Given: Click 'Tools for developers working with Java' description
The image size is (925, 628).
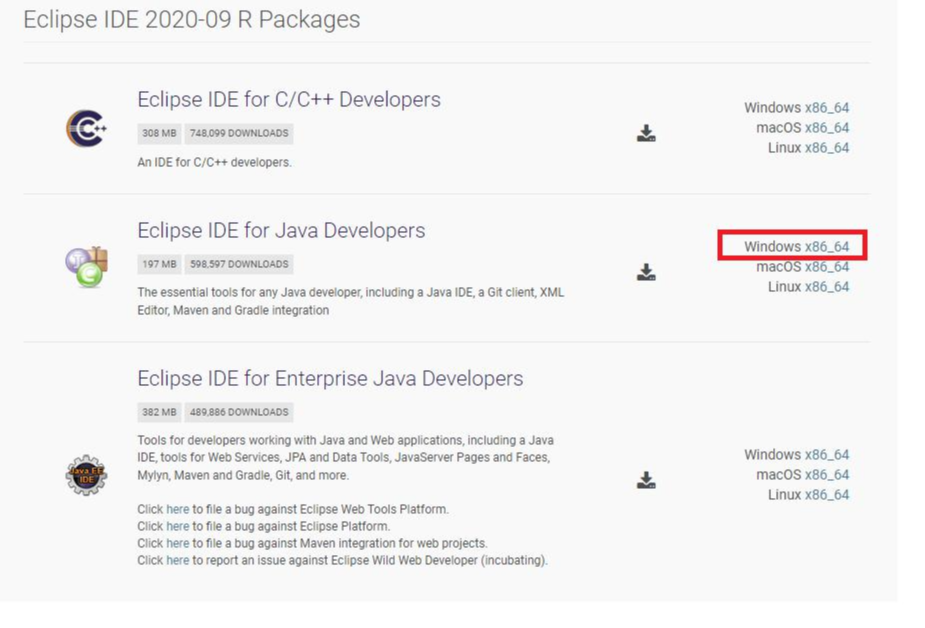Looking at the screenshot, I should coord(345,458).
